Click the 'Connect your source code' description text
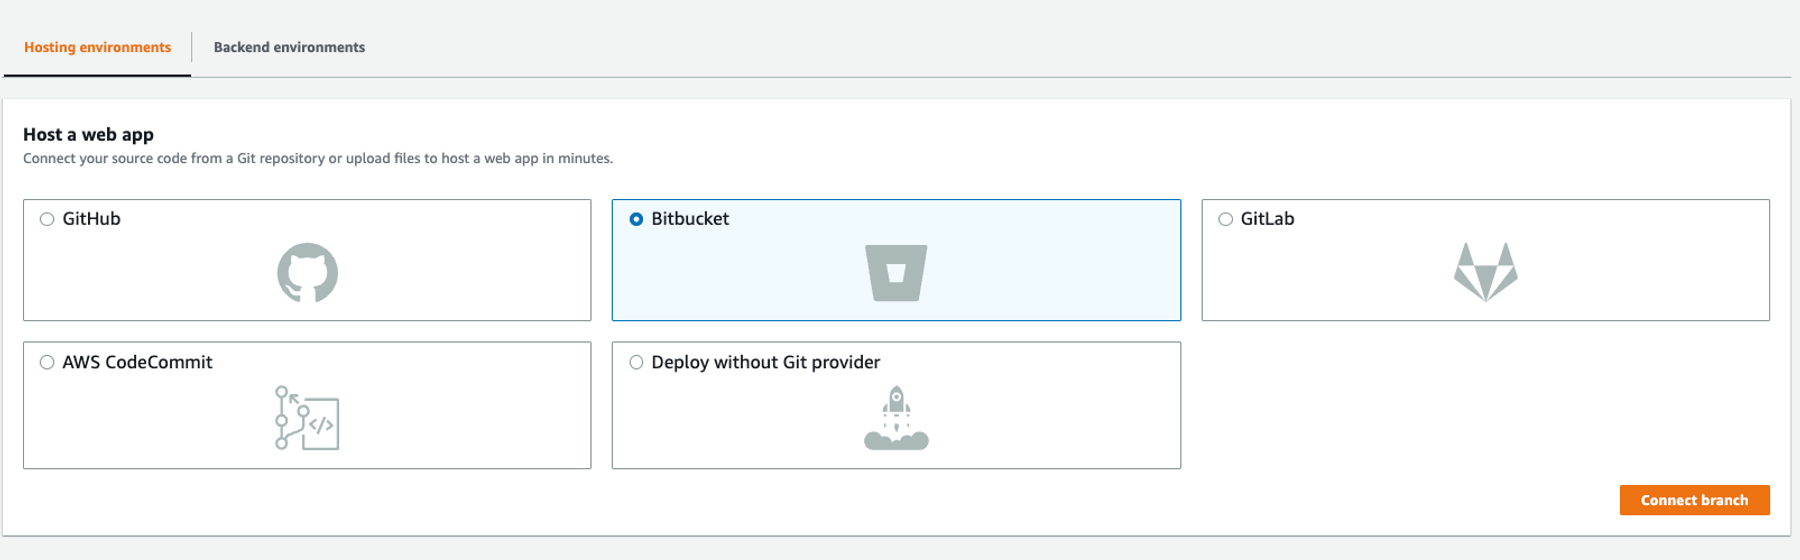 (x=318, y=158)
